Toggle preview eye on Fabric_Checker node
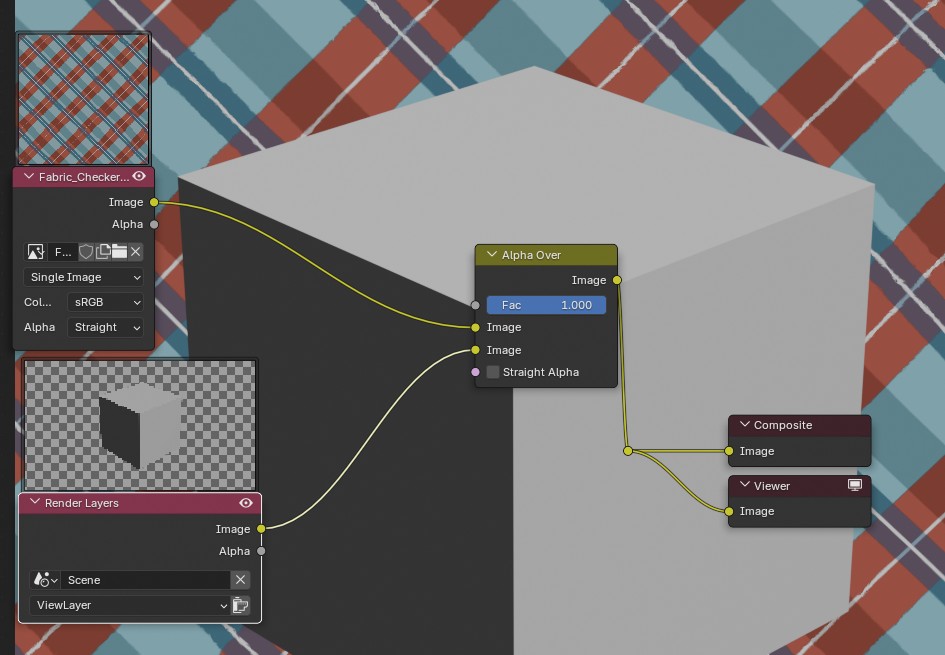Viewport: 945px width, 655px height. click(139, 177)
